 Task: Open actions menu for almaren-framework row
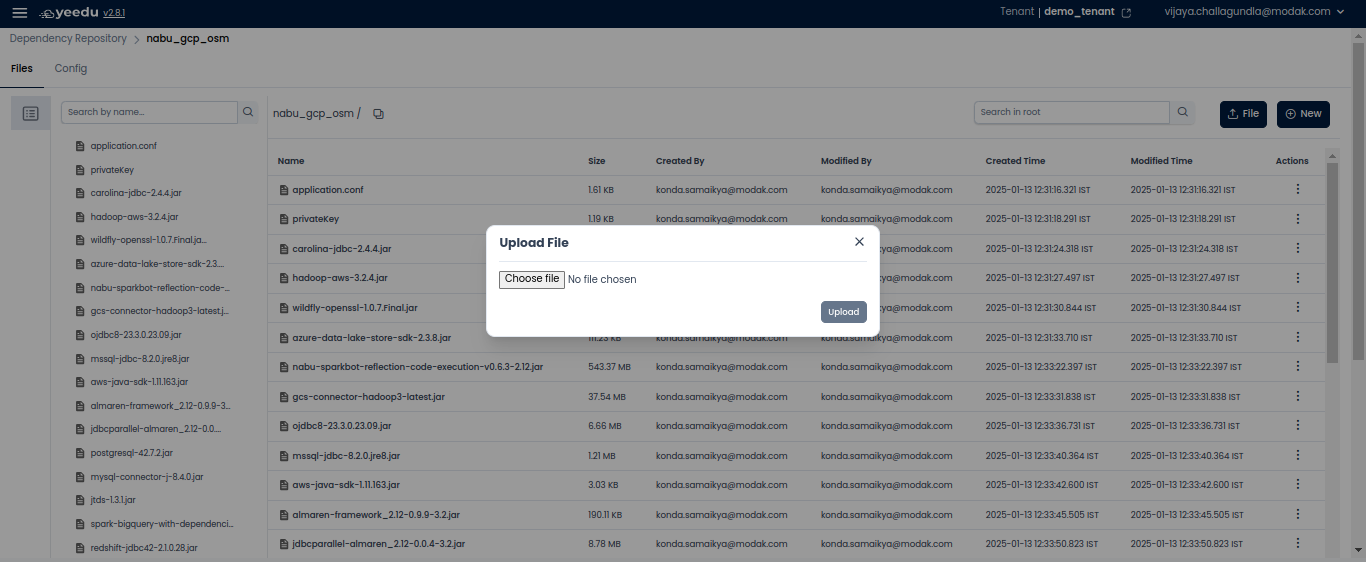click(1298, 515)
